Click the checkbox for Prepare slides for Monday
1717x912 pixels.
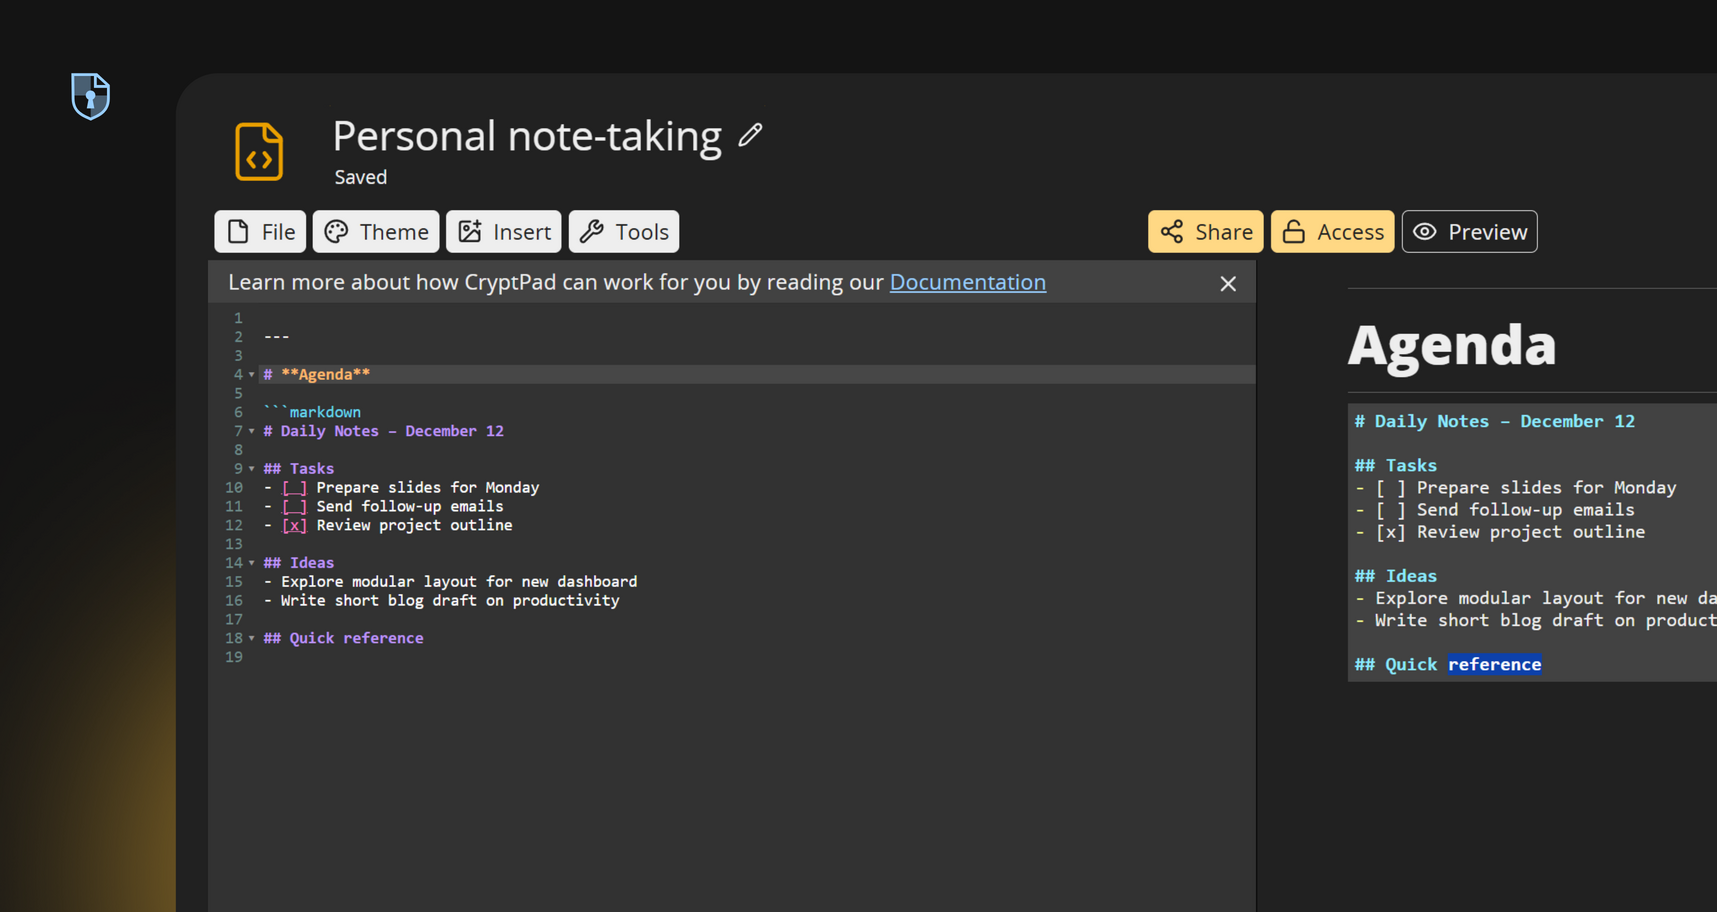(x=294, y=488)
